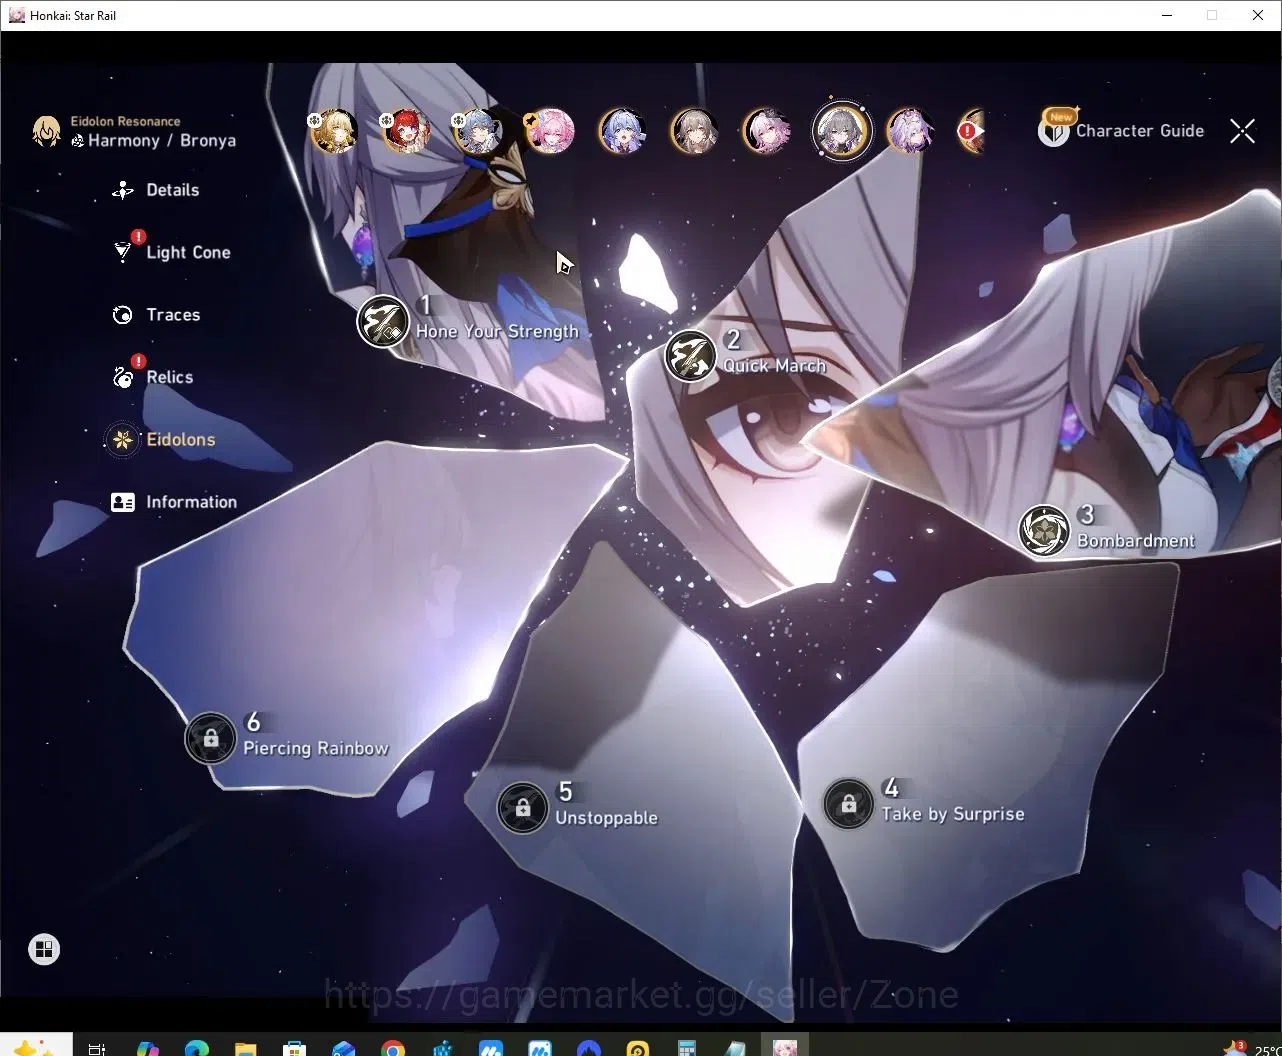Open File Explorer from the taskbar
The height and width of the screenshot is (1056, 1282).
(x=245, y=1048)
